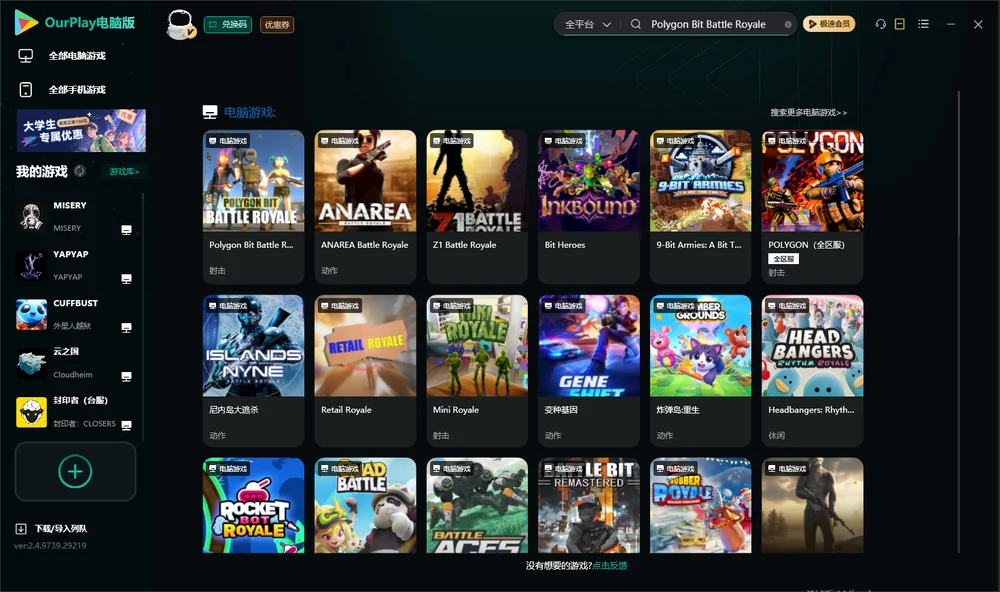Image resolution: width=1000 pixels, height=592 pixels.
Task: Open the Mini Royale game card
Action: (477, 371)
